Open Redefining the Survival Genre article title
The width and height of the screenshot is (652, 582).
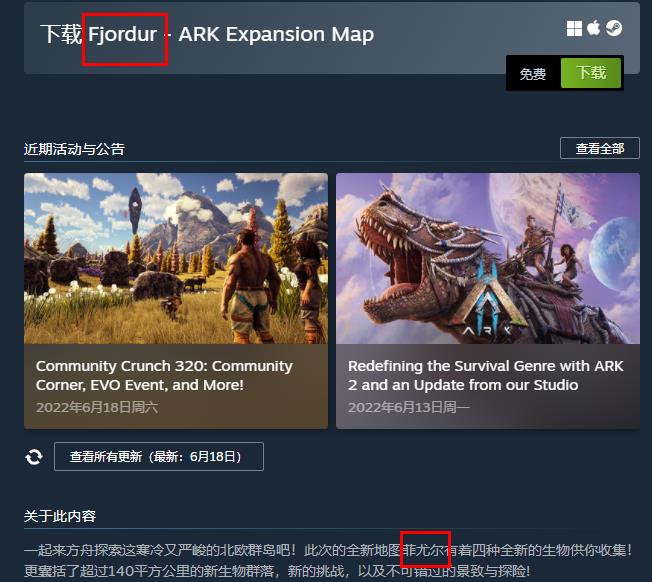point(486,375)
